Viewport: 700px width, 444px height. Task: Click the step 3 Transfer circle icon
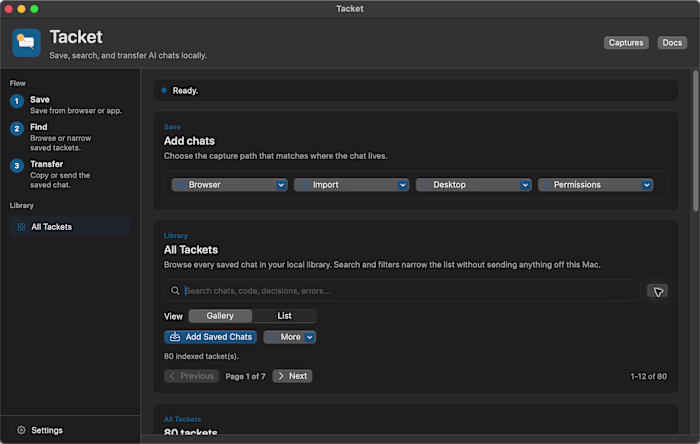pos(17,166)
